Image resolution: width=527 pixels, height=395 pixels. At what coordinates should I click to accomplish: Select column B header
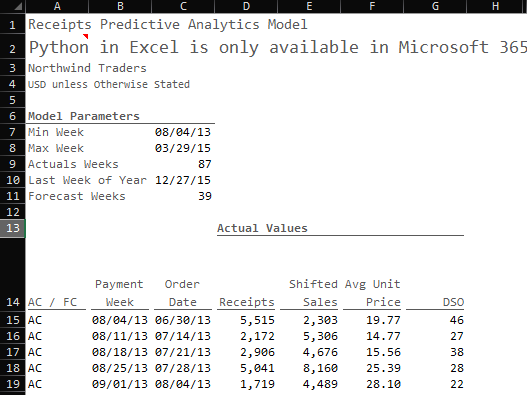120,6
